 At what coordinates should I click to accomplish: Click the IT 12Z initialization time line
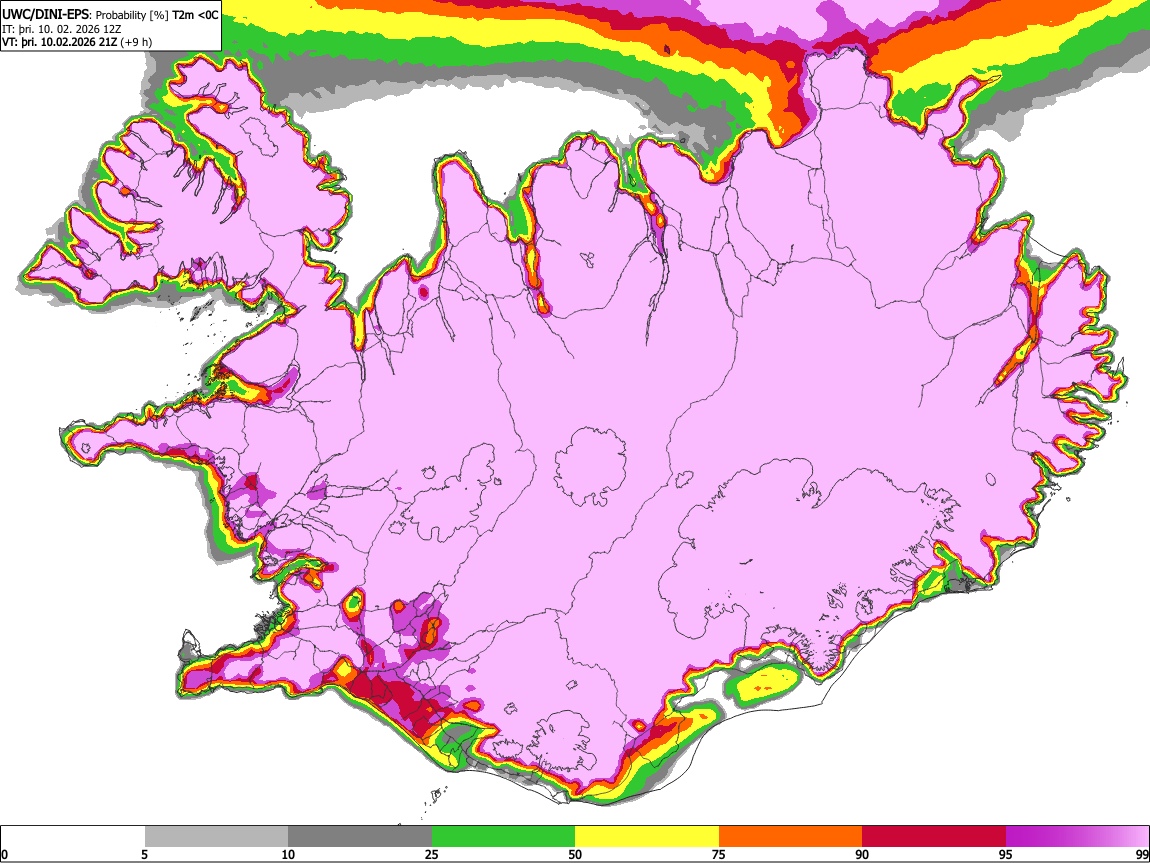62,29
